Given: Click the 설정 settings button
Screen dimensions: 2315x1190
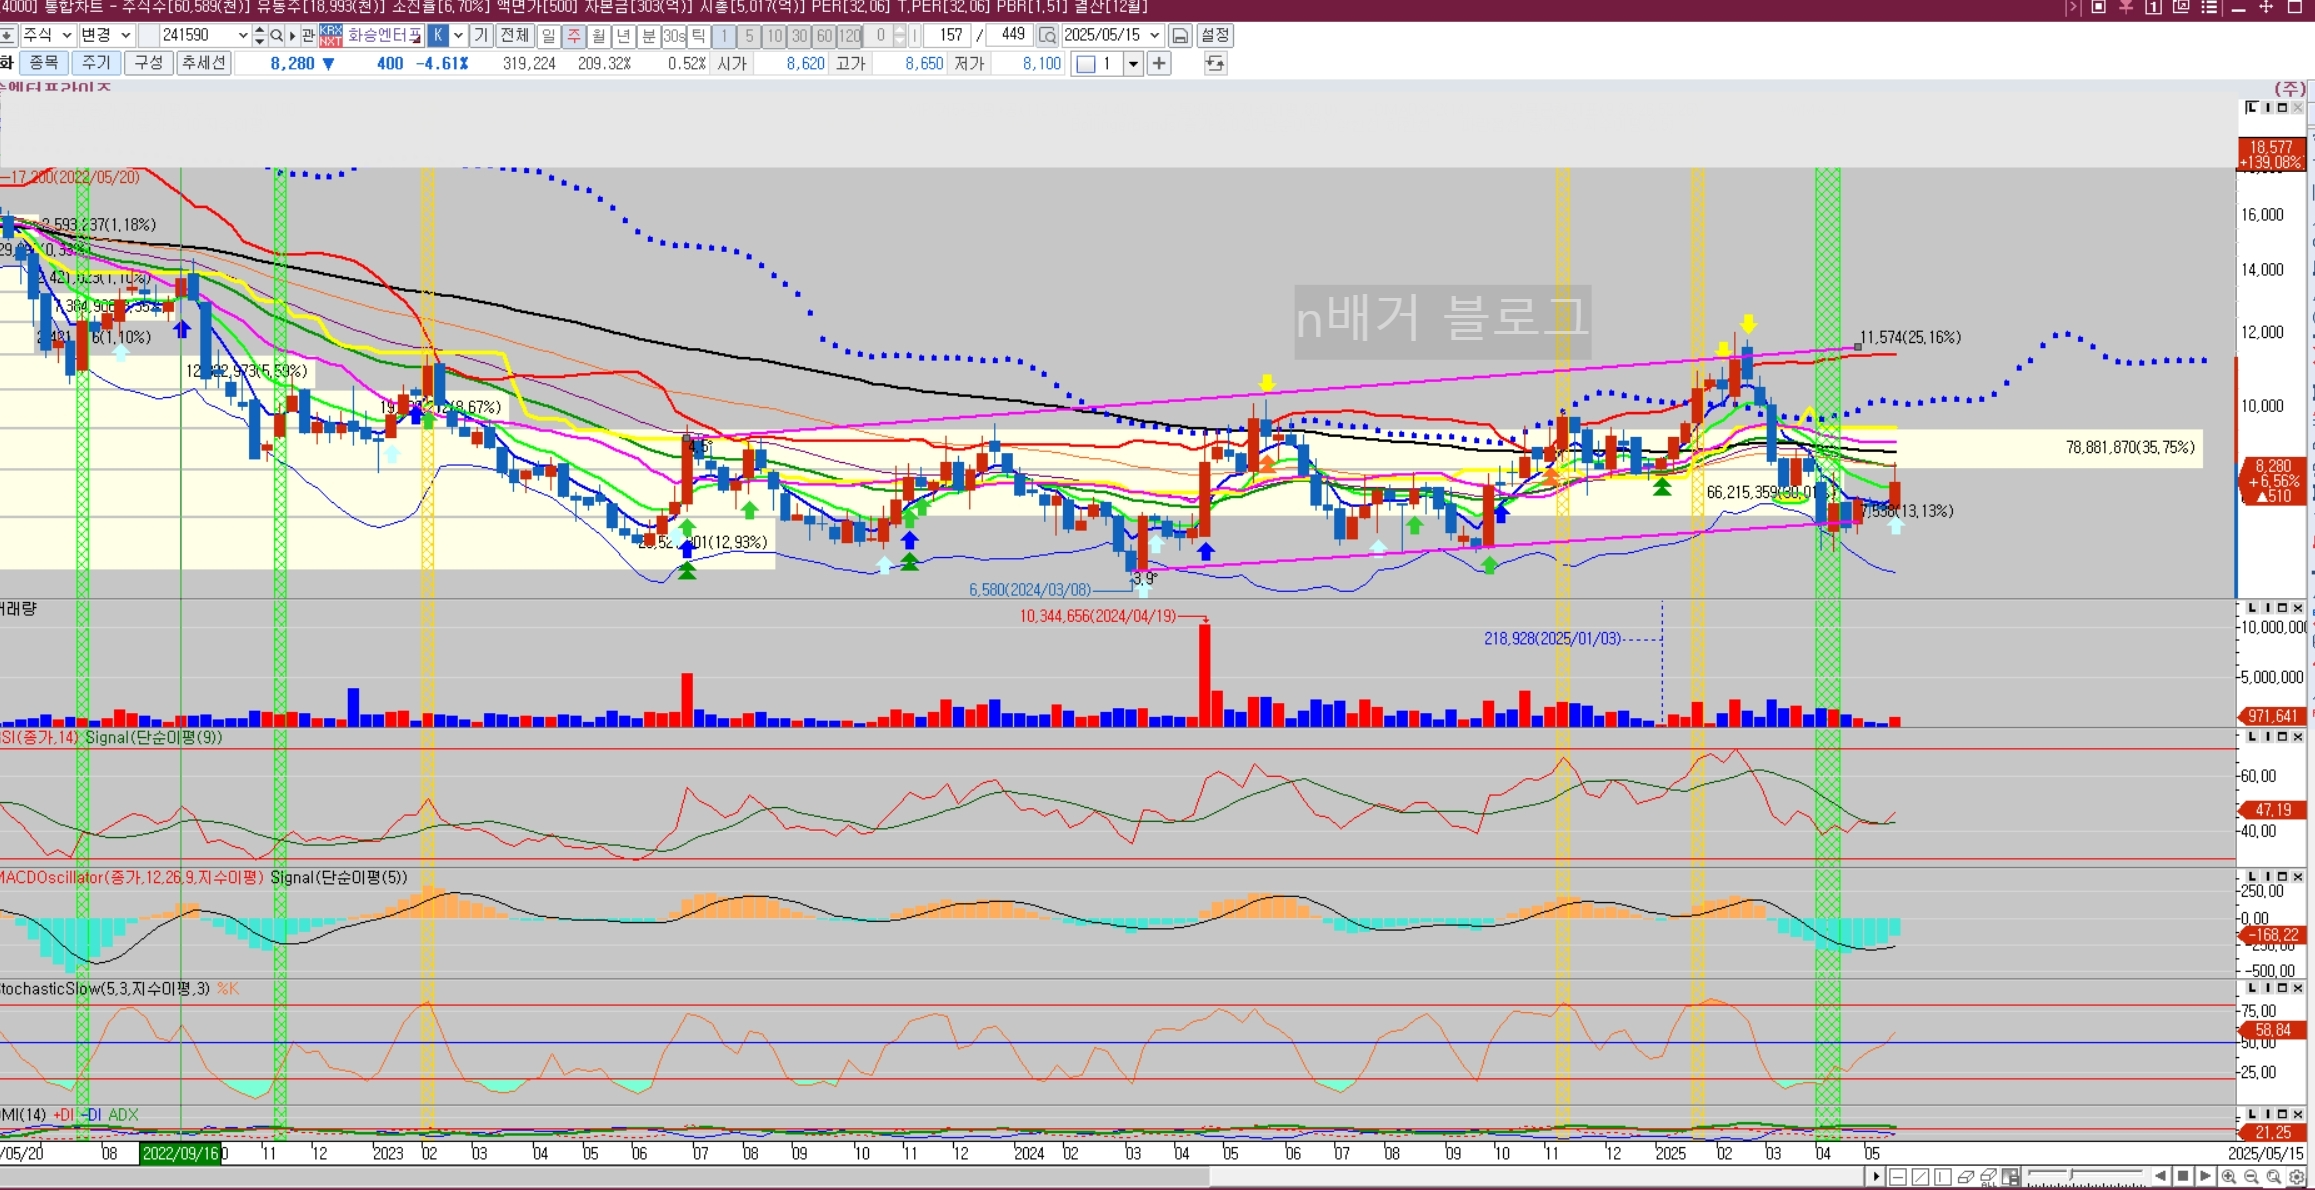Looking at the screenshot, I should [1215, 35].
